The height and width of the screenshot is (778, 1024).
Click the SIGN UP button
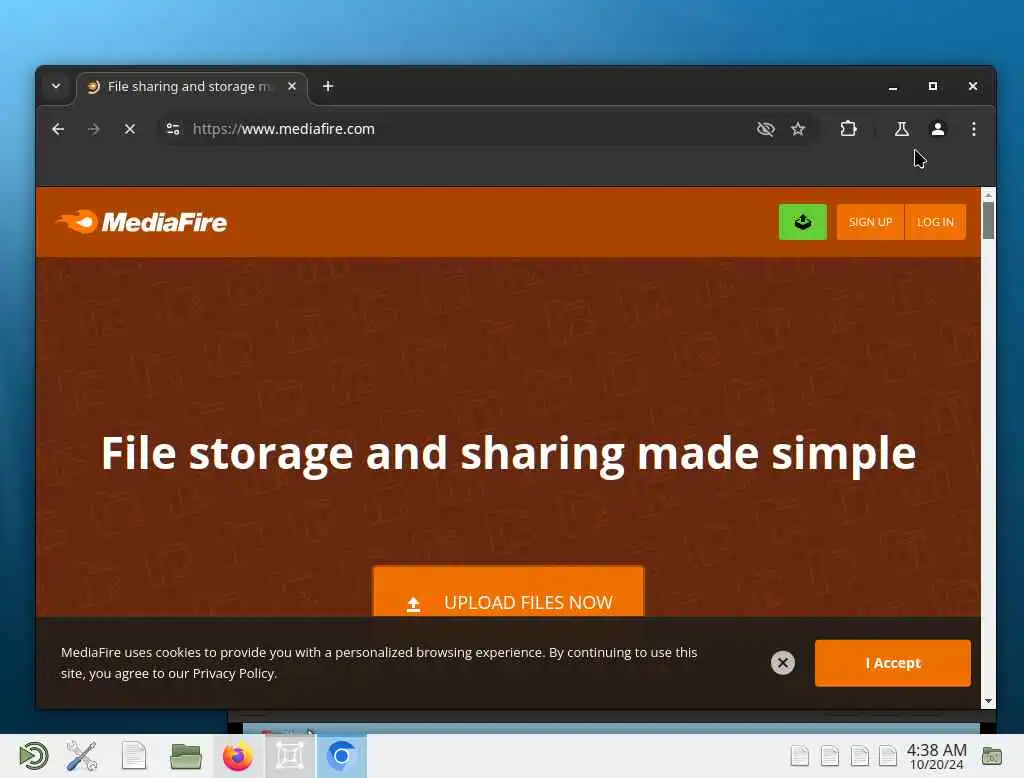point(871,222)
